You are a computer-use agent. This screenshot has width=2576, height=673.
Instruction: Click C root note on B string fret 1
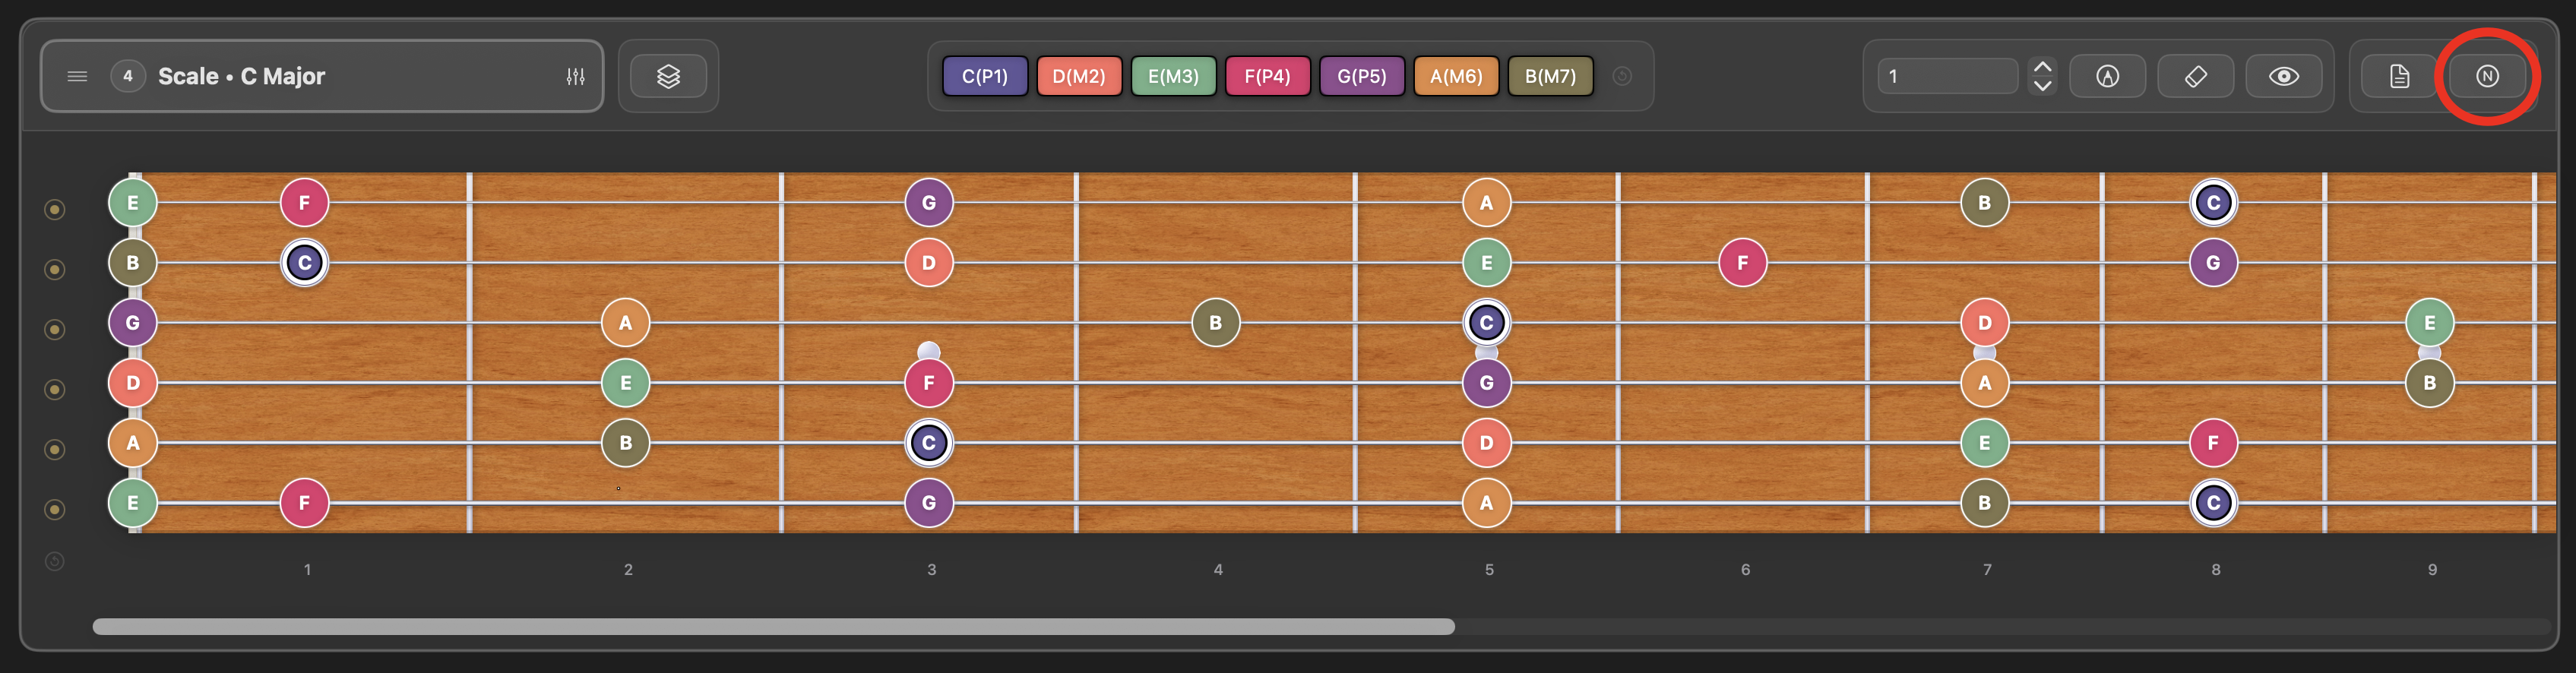click(305, 263)
